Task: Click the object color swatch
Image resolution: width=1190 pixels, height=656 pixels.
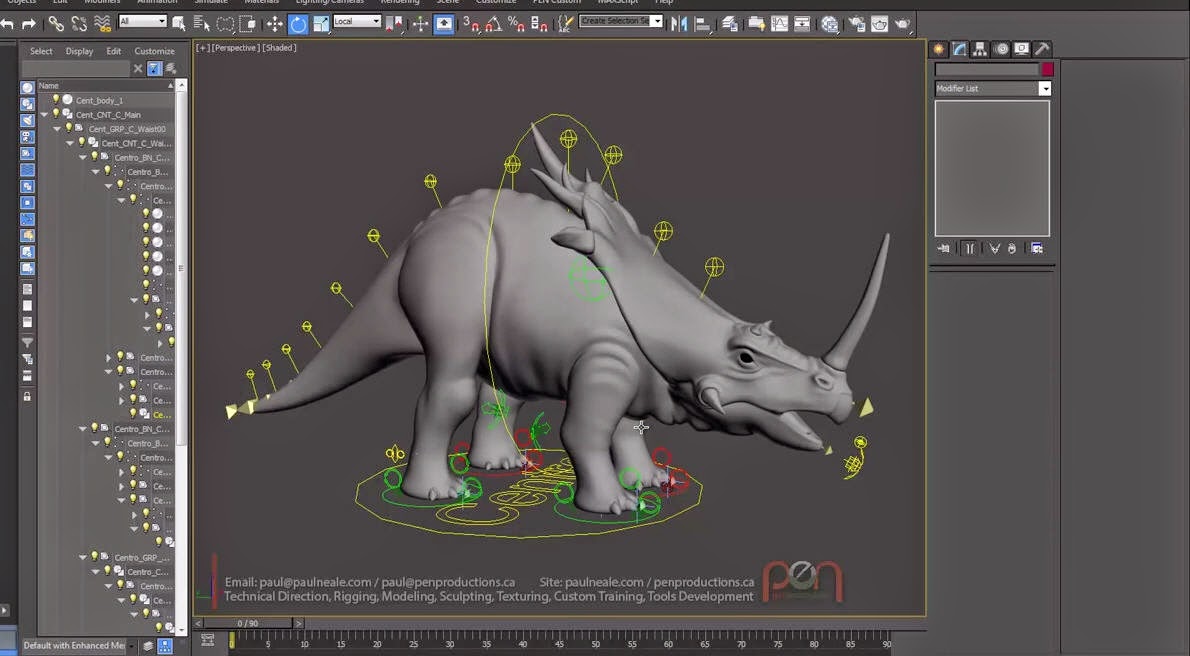Action: click(x=1047, y=69)
